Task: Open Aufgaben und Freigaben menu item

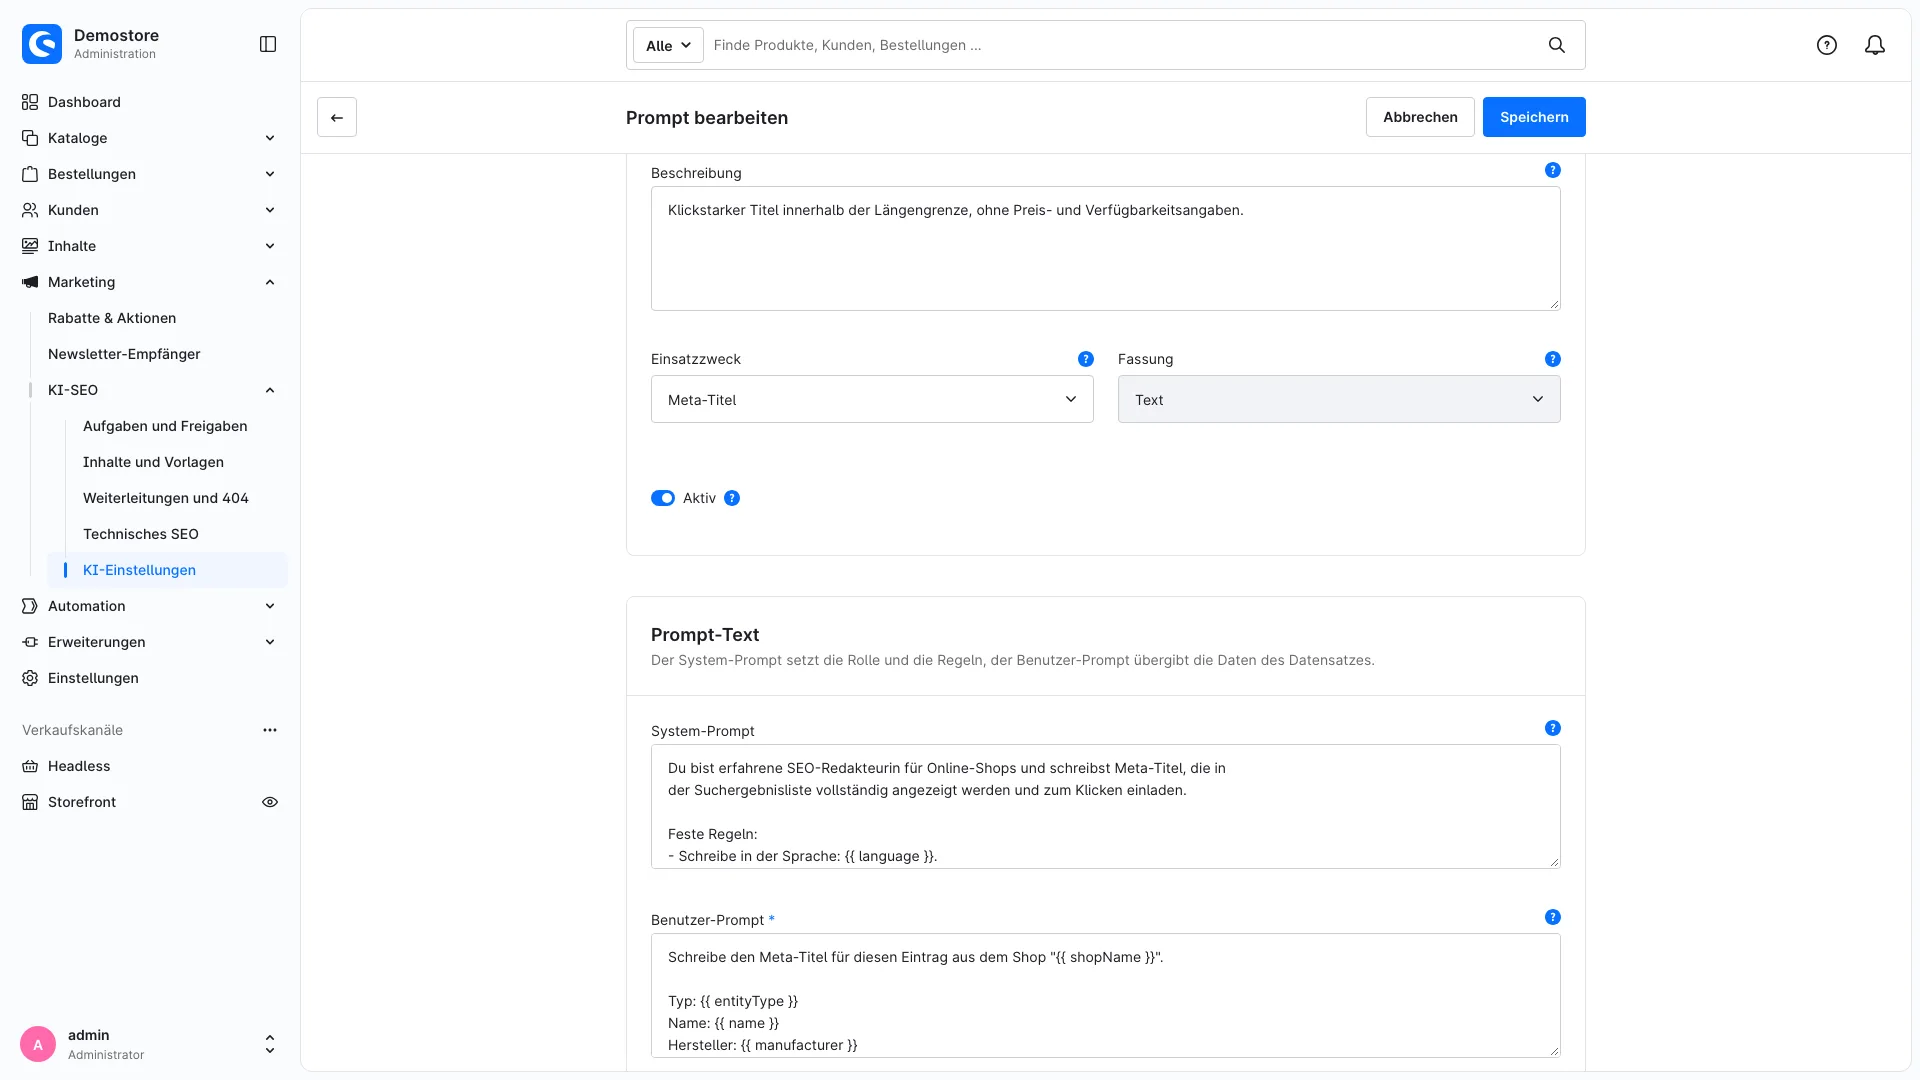Action: click(165, 426)
